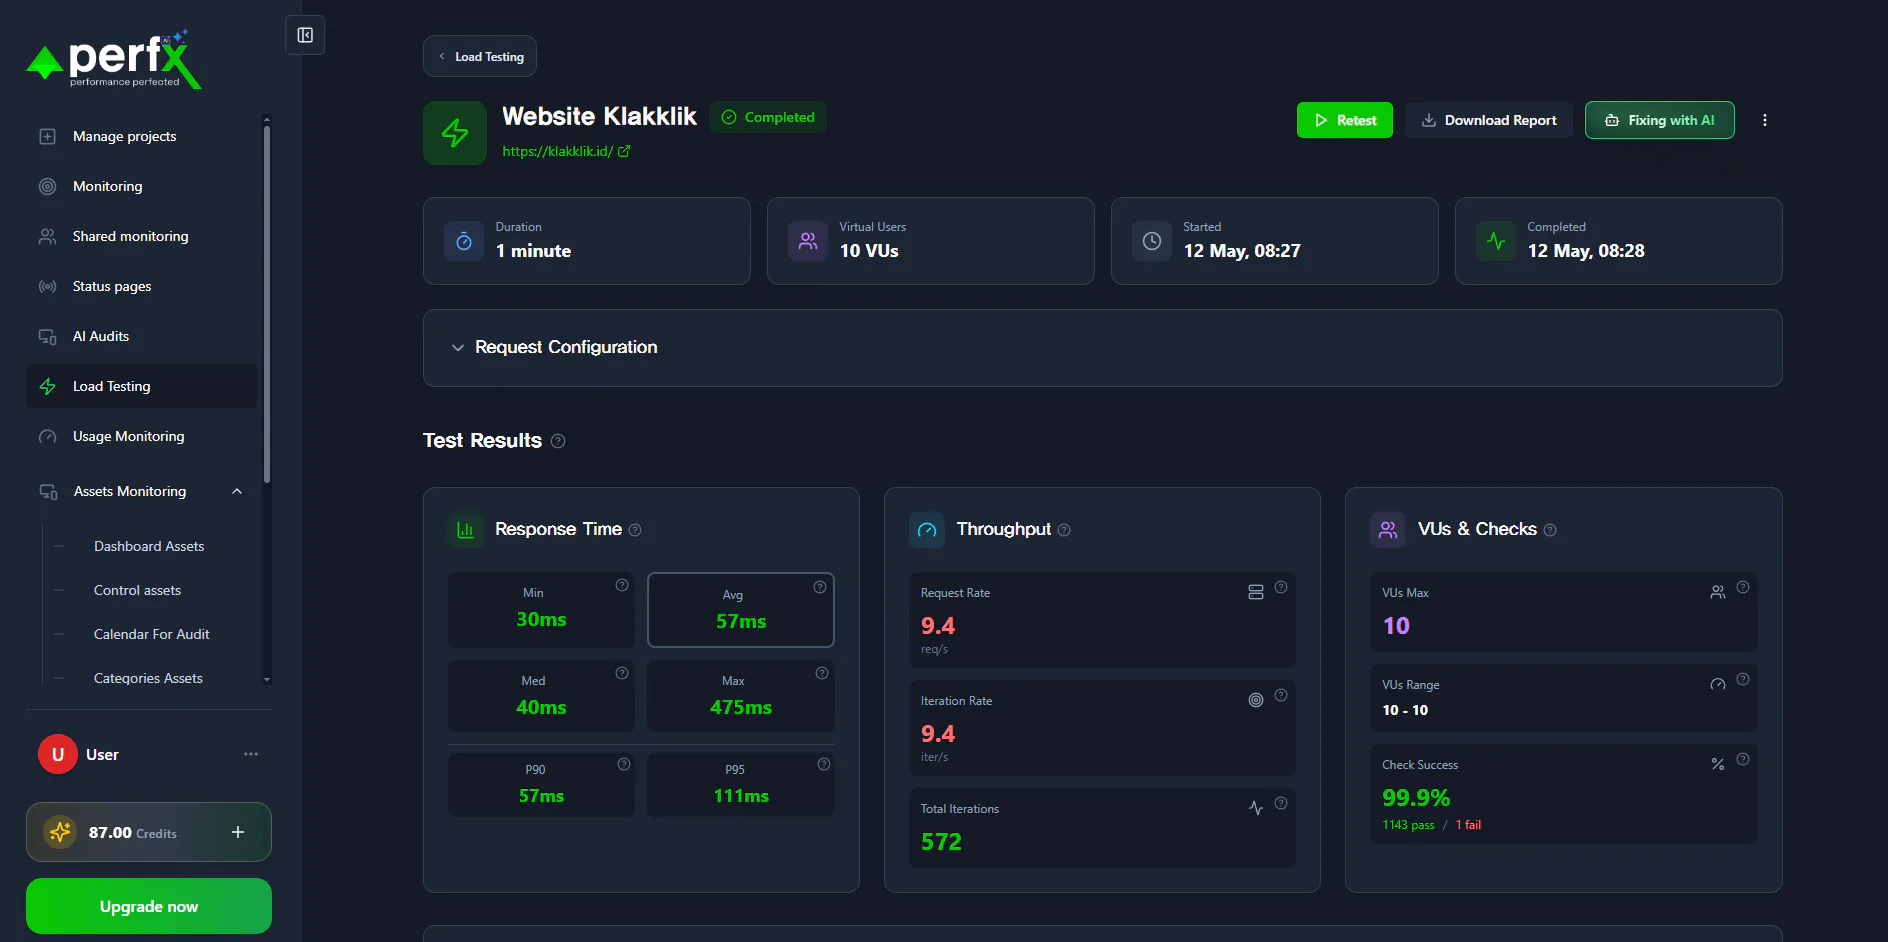Image resolution: width=1888 pixels, height=942 pixels.
Task: Click the '1 fail' count text
Action: tap(1468, 825)
